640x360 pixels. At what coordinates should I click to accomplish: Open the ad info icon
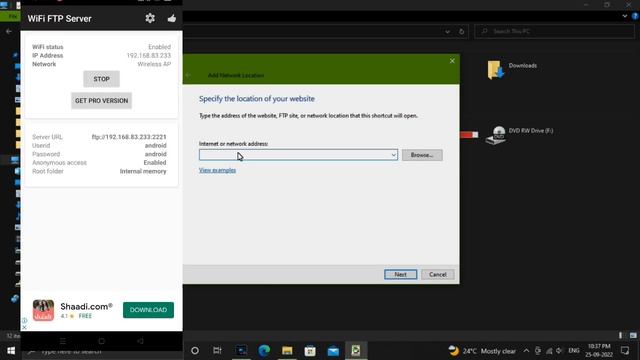coord(24,320)
